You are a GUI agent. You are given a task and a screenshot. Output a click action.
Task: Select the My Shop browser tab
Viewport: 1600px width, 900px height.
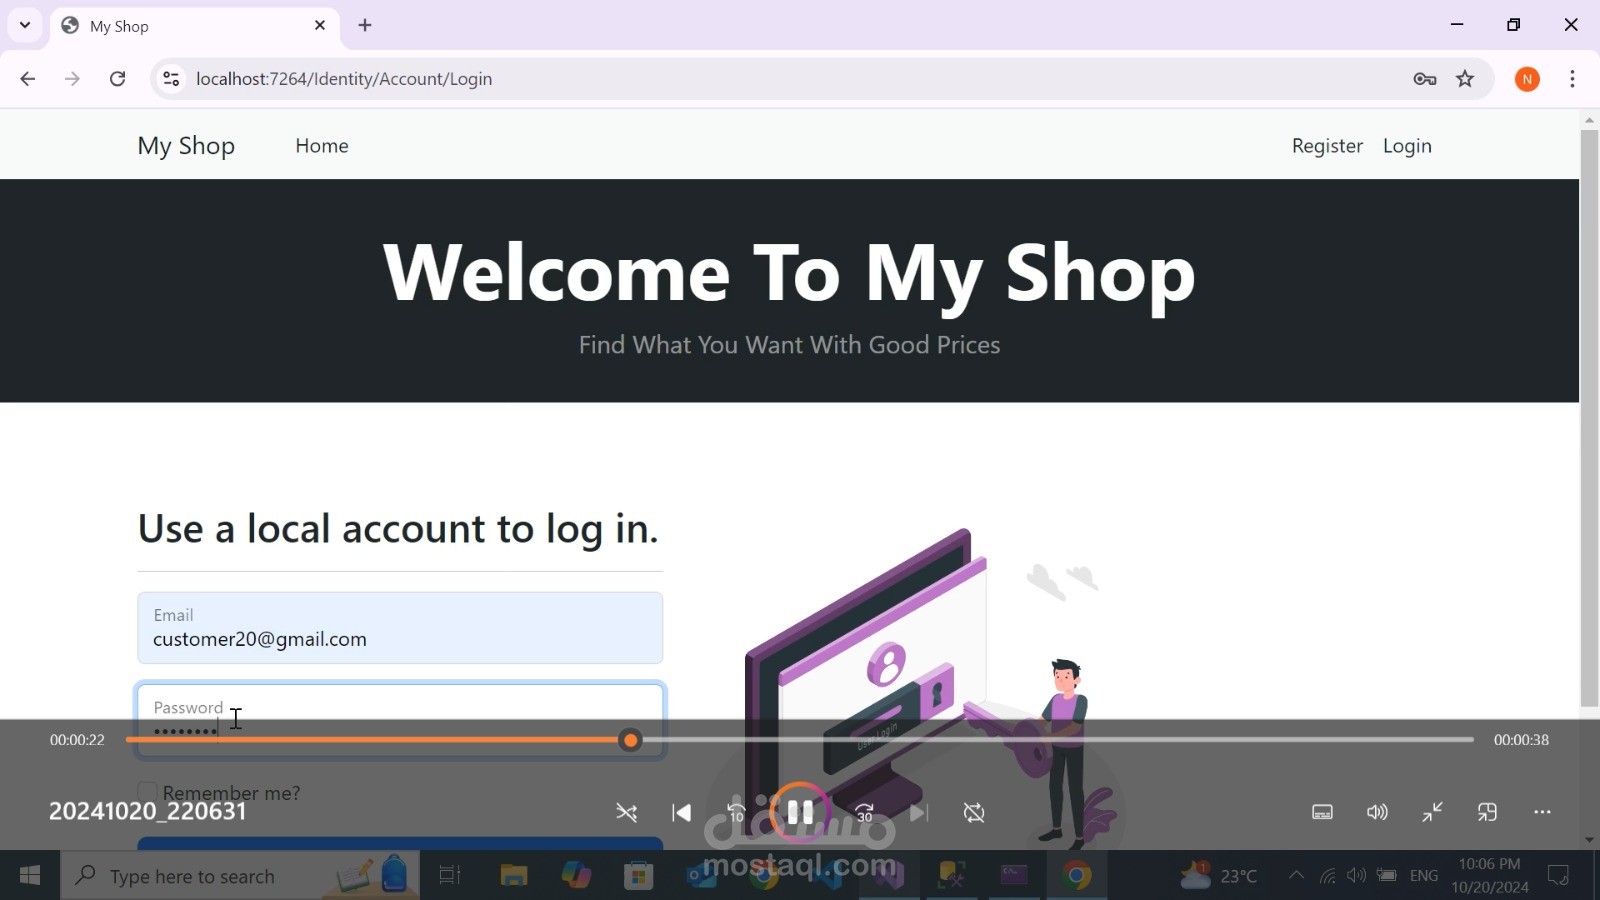[195, 26]
